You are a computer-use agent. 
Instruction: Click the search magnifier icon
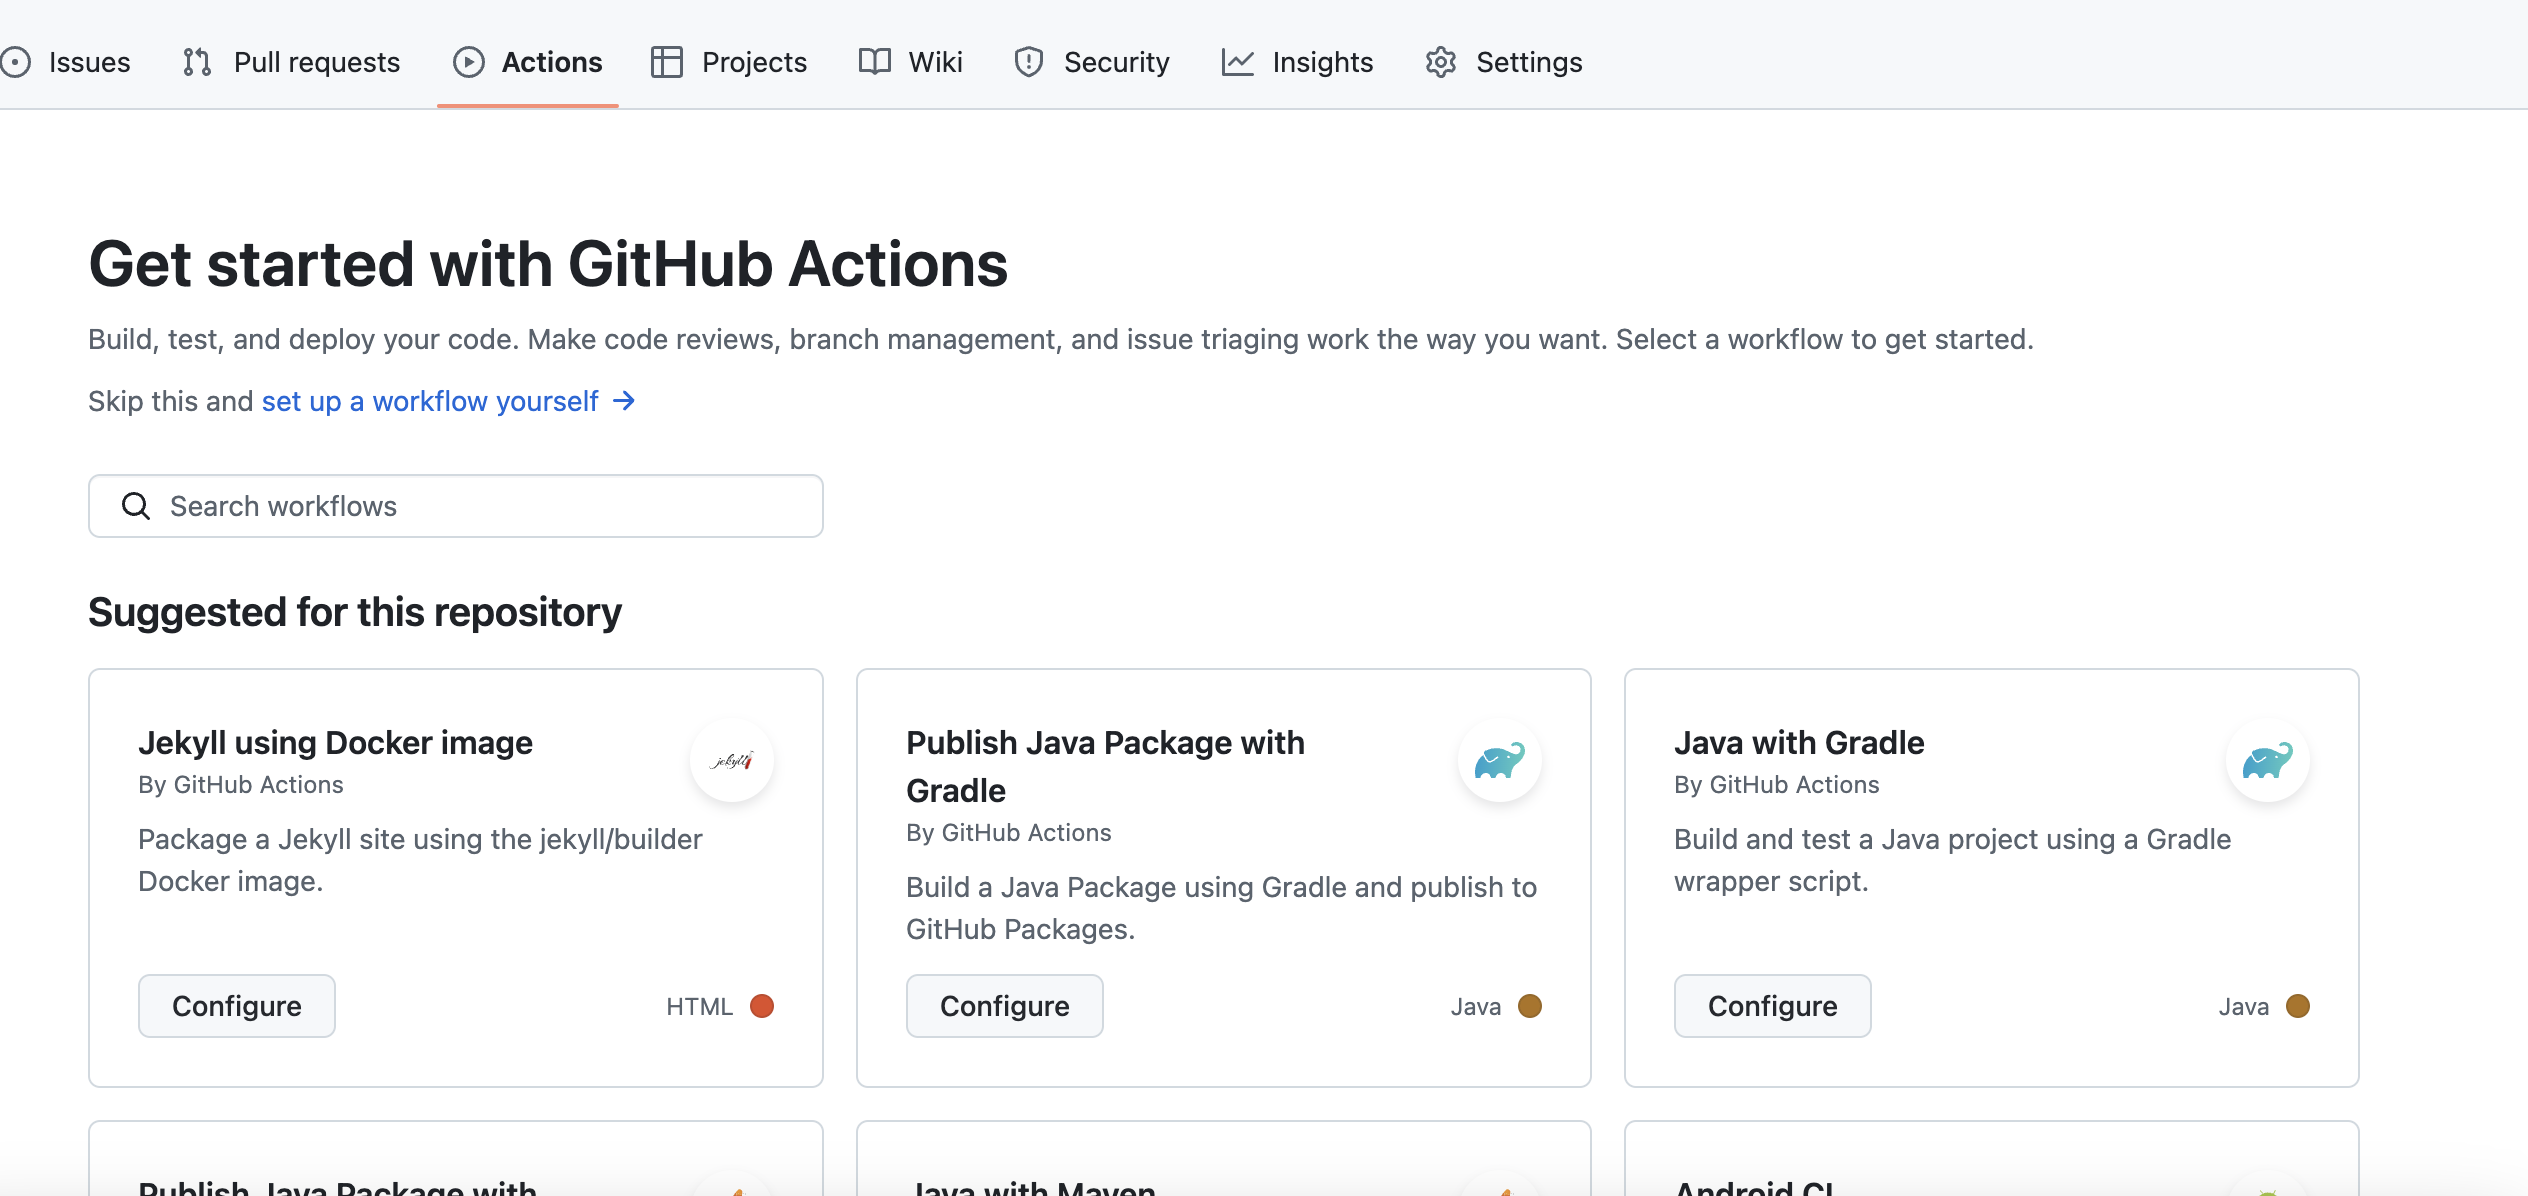click(136, 506)
